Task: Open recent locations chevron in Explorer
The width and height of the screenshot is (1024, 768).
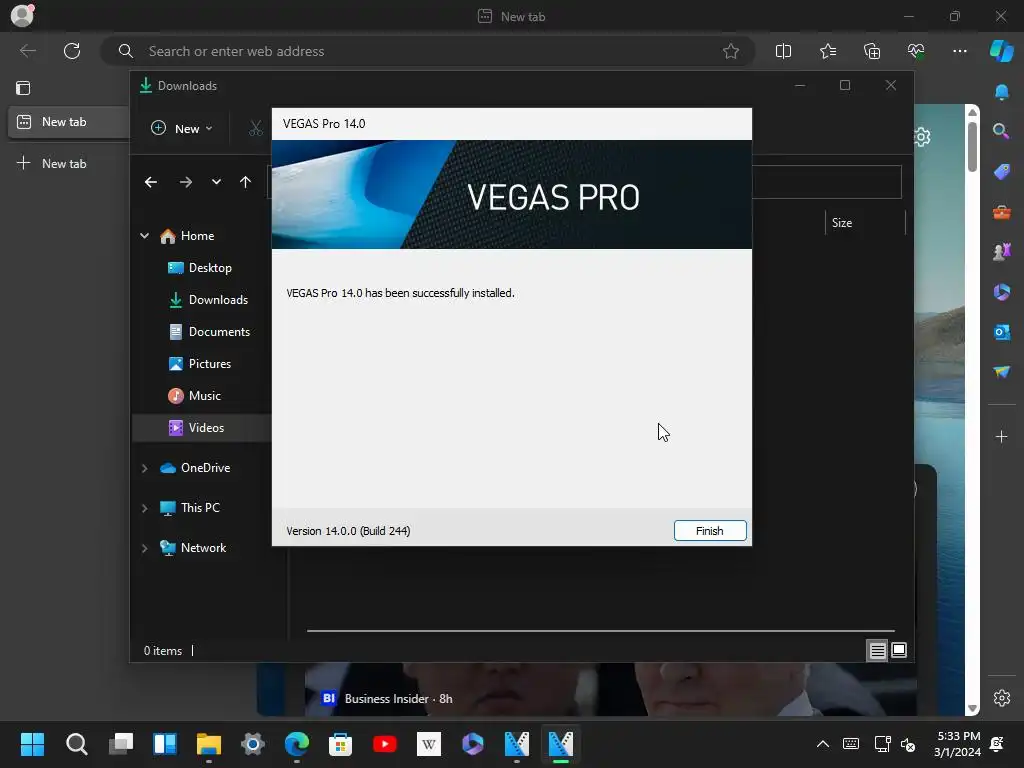Action: [216, 182]
